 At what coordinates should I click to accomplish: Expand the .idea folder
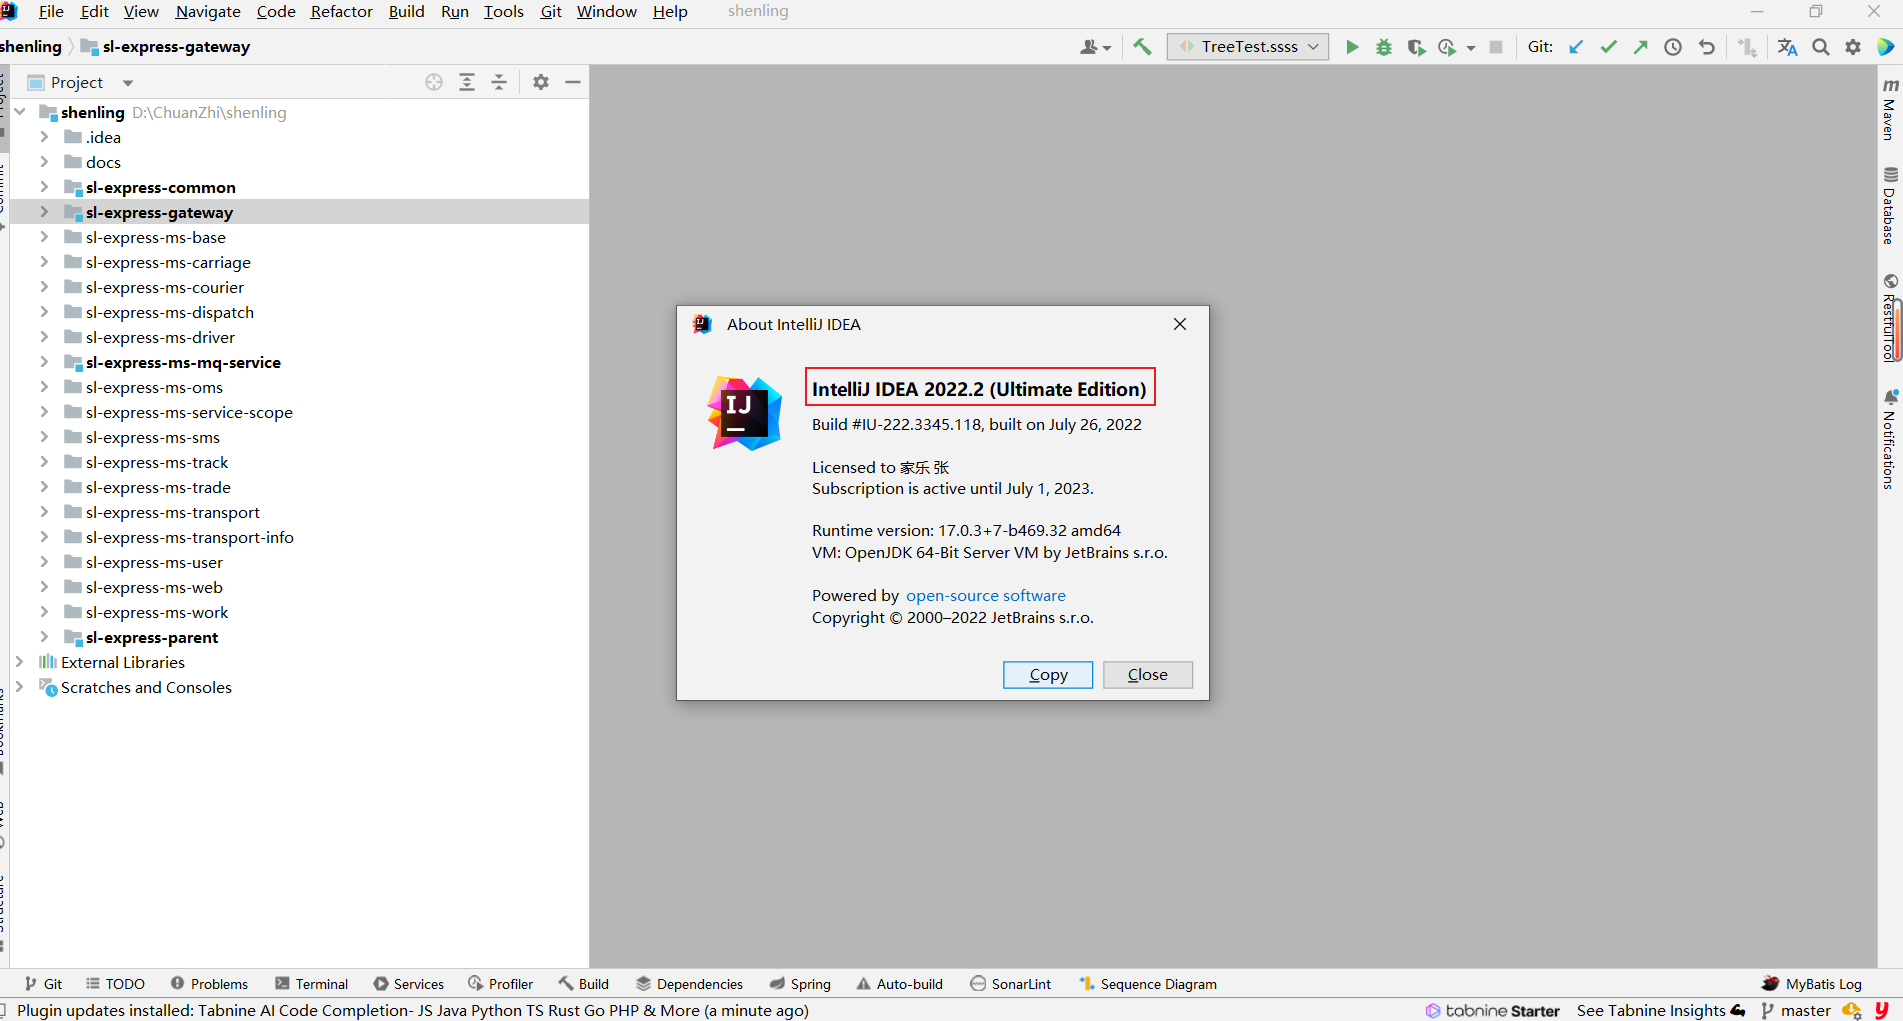pos(44,137)
